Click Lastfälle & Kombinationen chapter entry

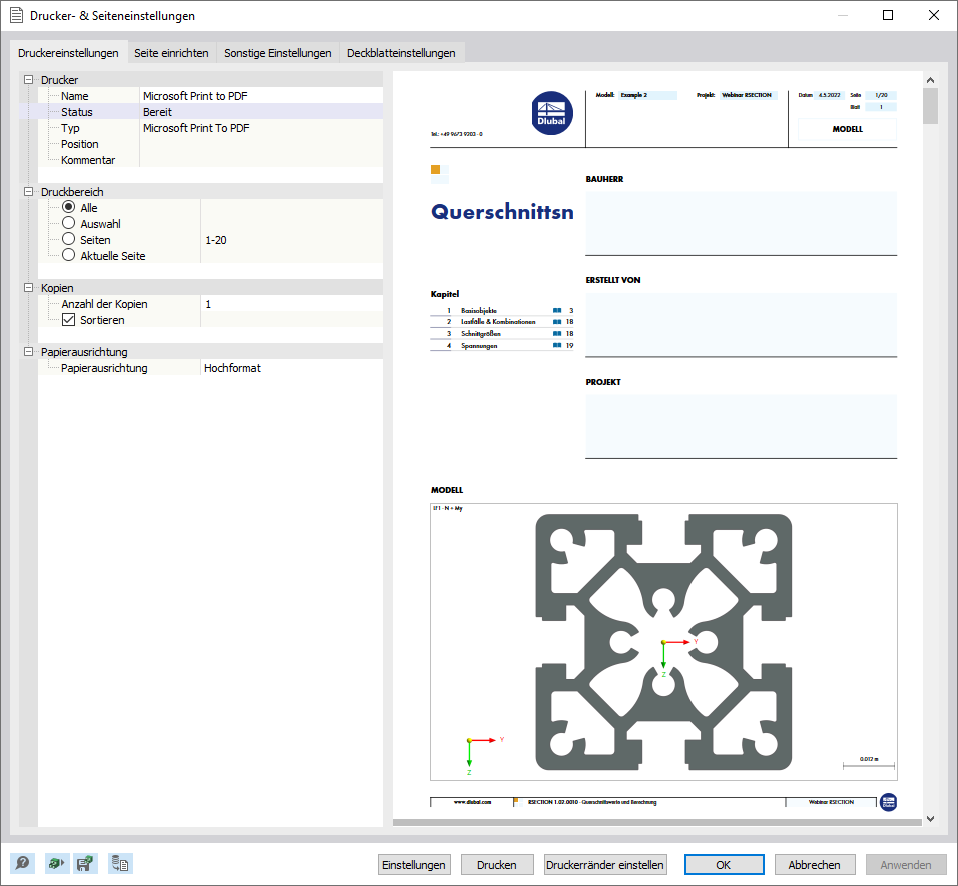tap(502, 321)
